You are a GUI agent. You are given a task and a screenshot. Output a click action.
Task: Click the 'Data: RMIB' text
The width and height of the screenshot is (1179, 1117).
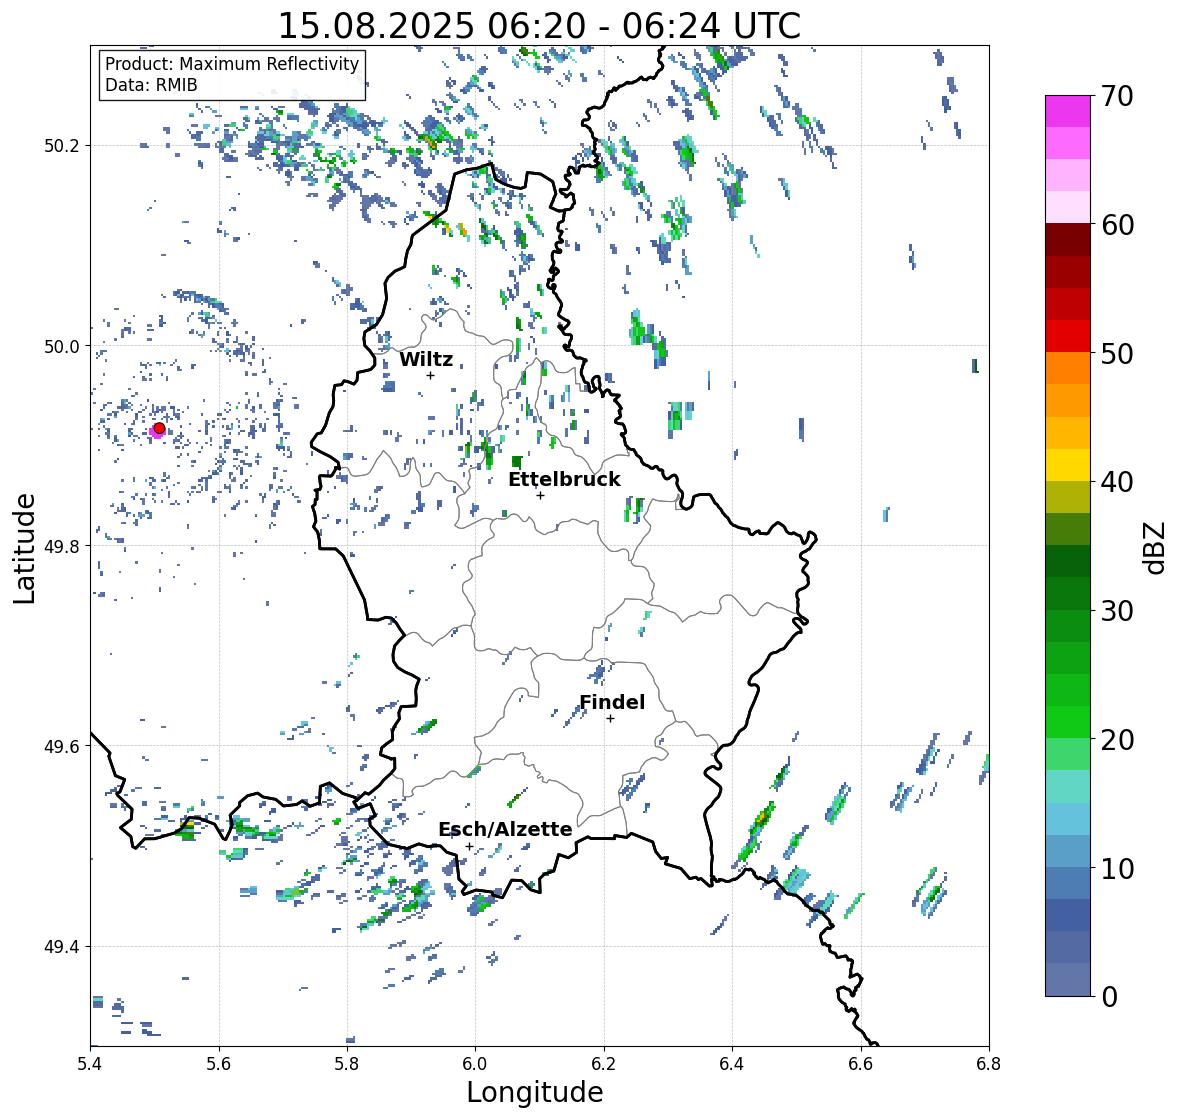pos(151,85)
